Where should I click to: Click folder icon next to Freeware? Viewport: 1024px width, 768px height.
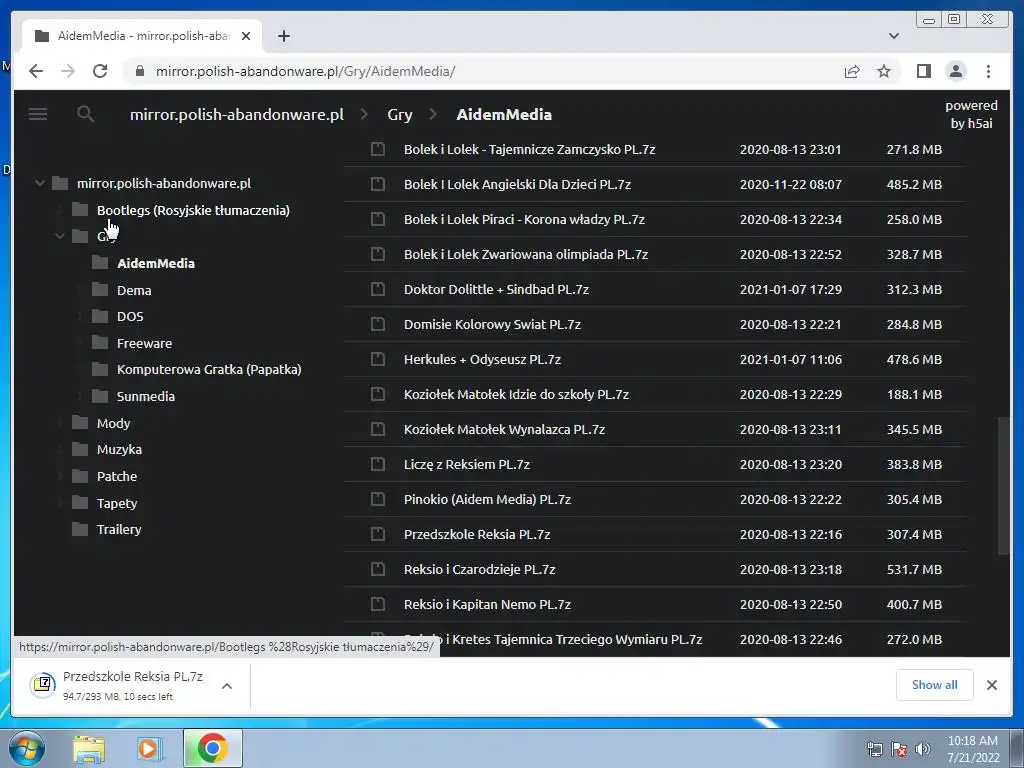[x=100, y=343]
